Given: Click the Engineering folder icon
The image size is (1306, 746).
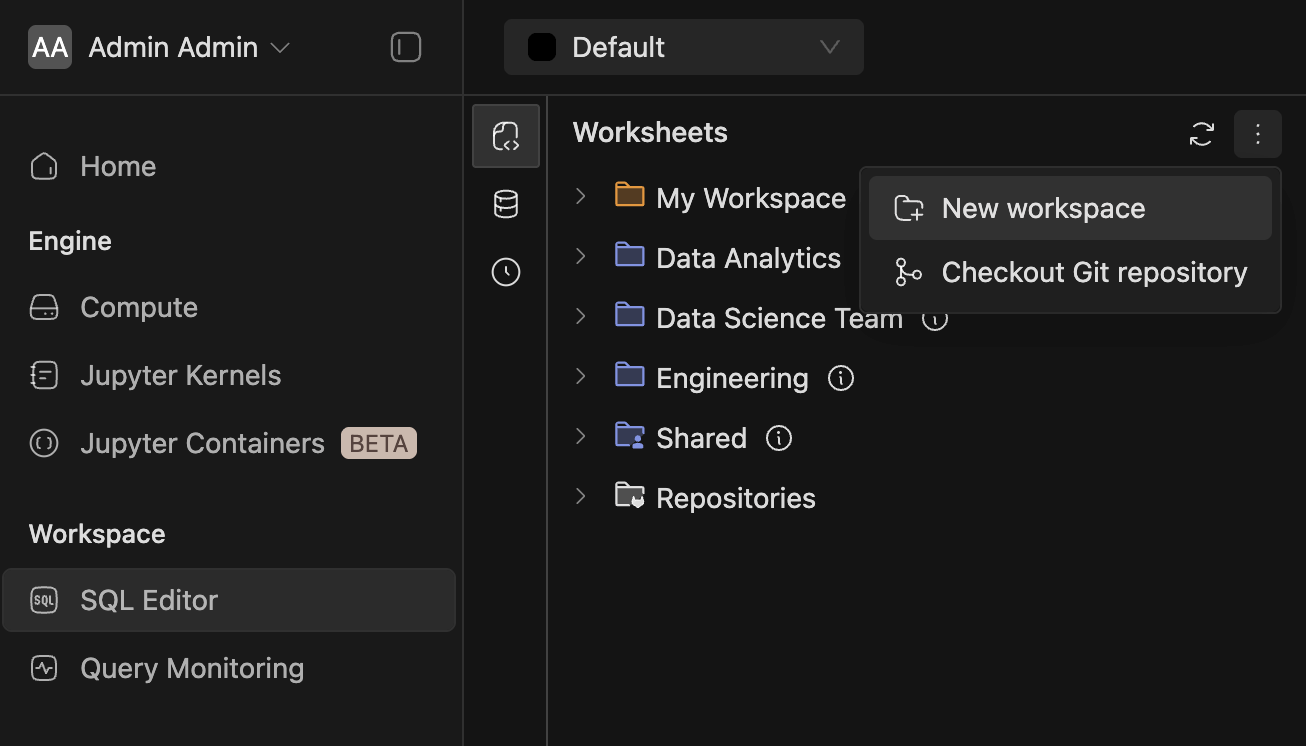Looking at the screenshot, I should click(630, 374).
